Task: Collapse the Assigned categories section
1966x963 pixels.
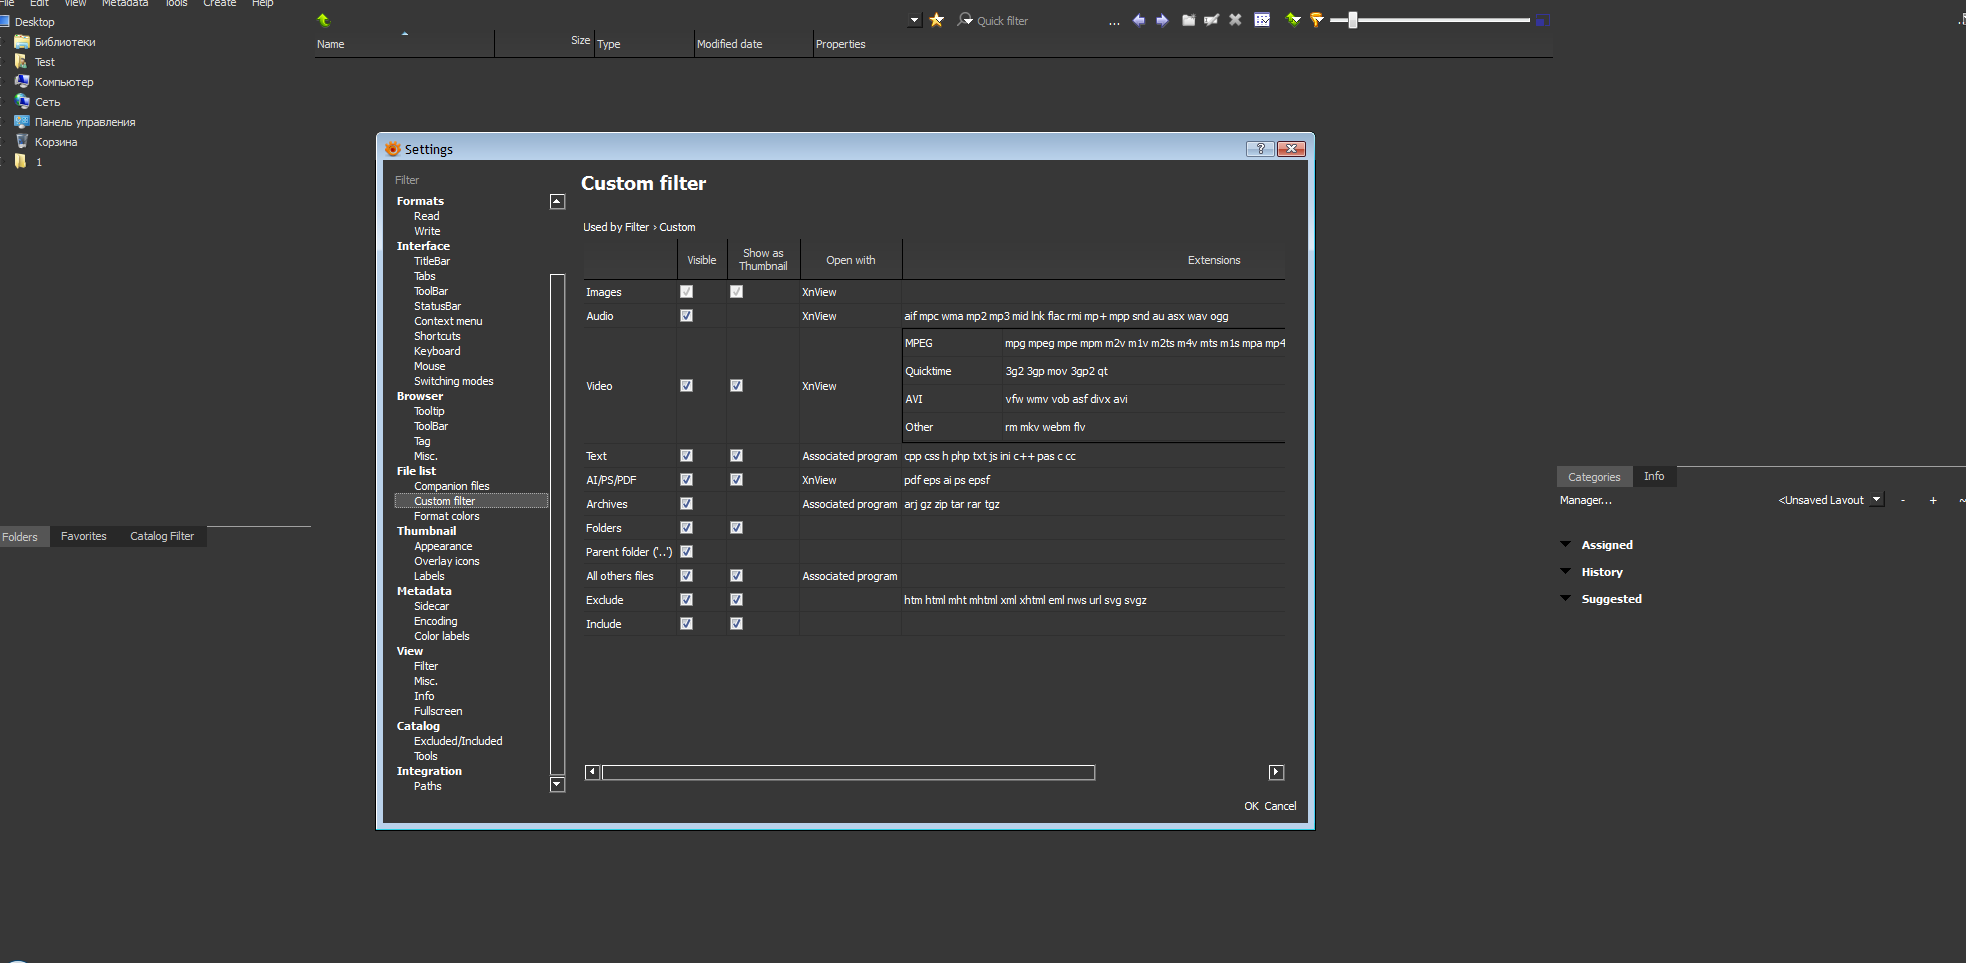Action: pos(1565,545)
